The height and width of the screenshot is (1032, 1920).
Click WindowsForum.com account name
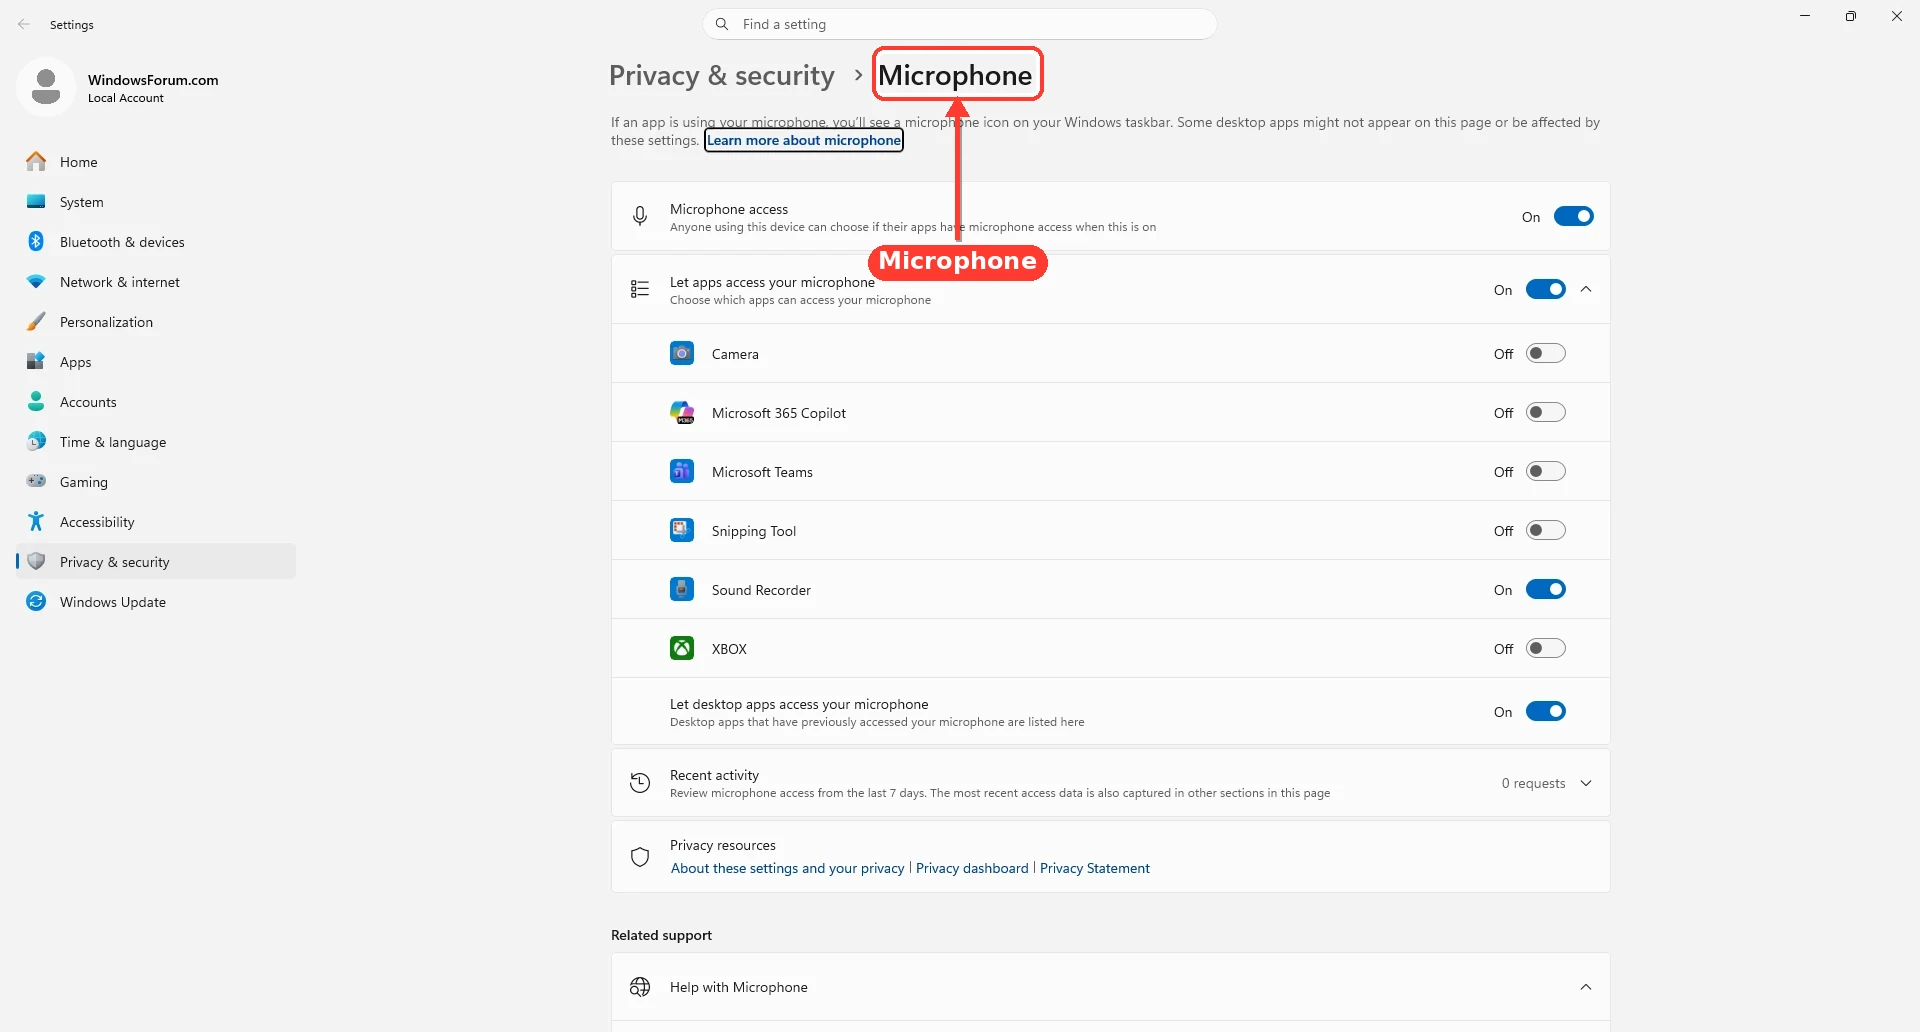point(153,80)
